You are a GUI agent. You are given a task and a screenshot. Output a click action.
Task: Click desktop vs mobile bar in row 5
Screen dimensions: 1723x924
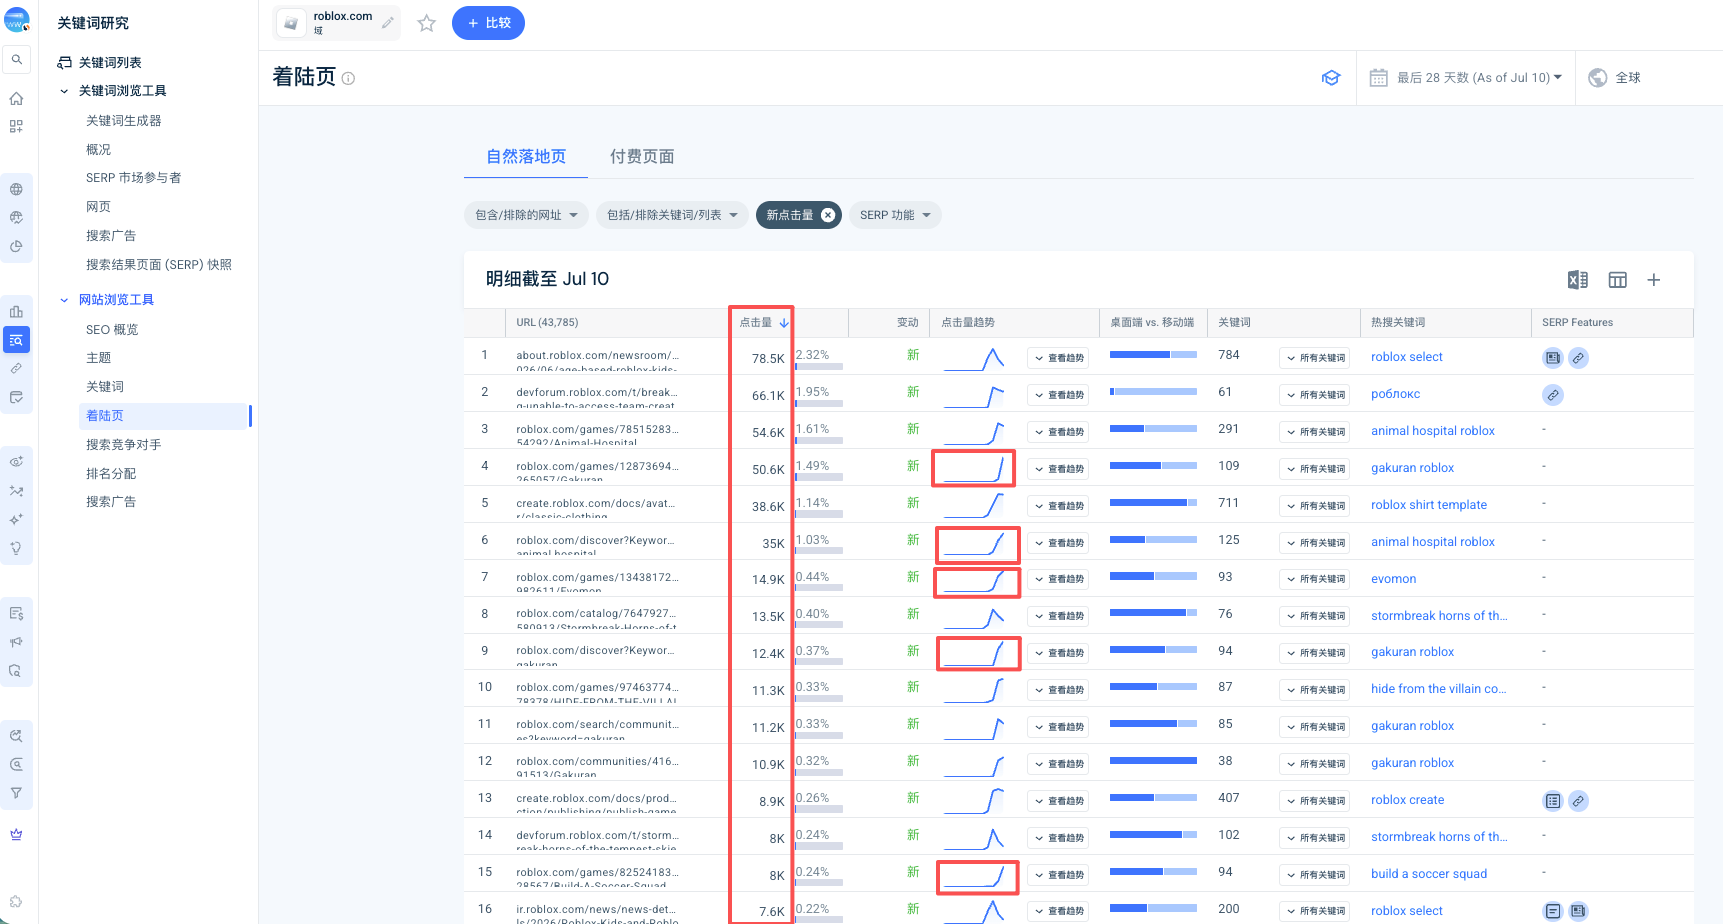1153,502
